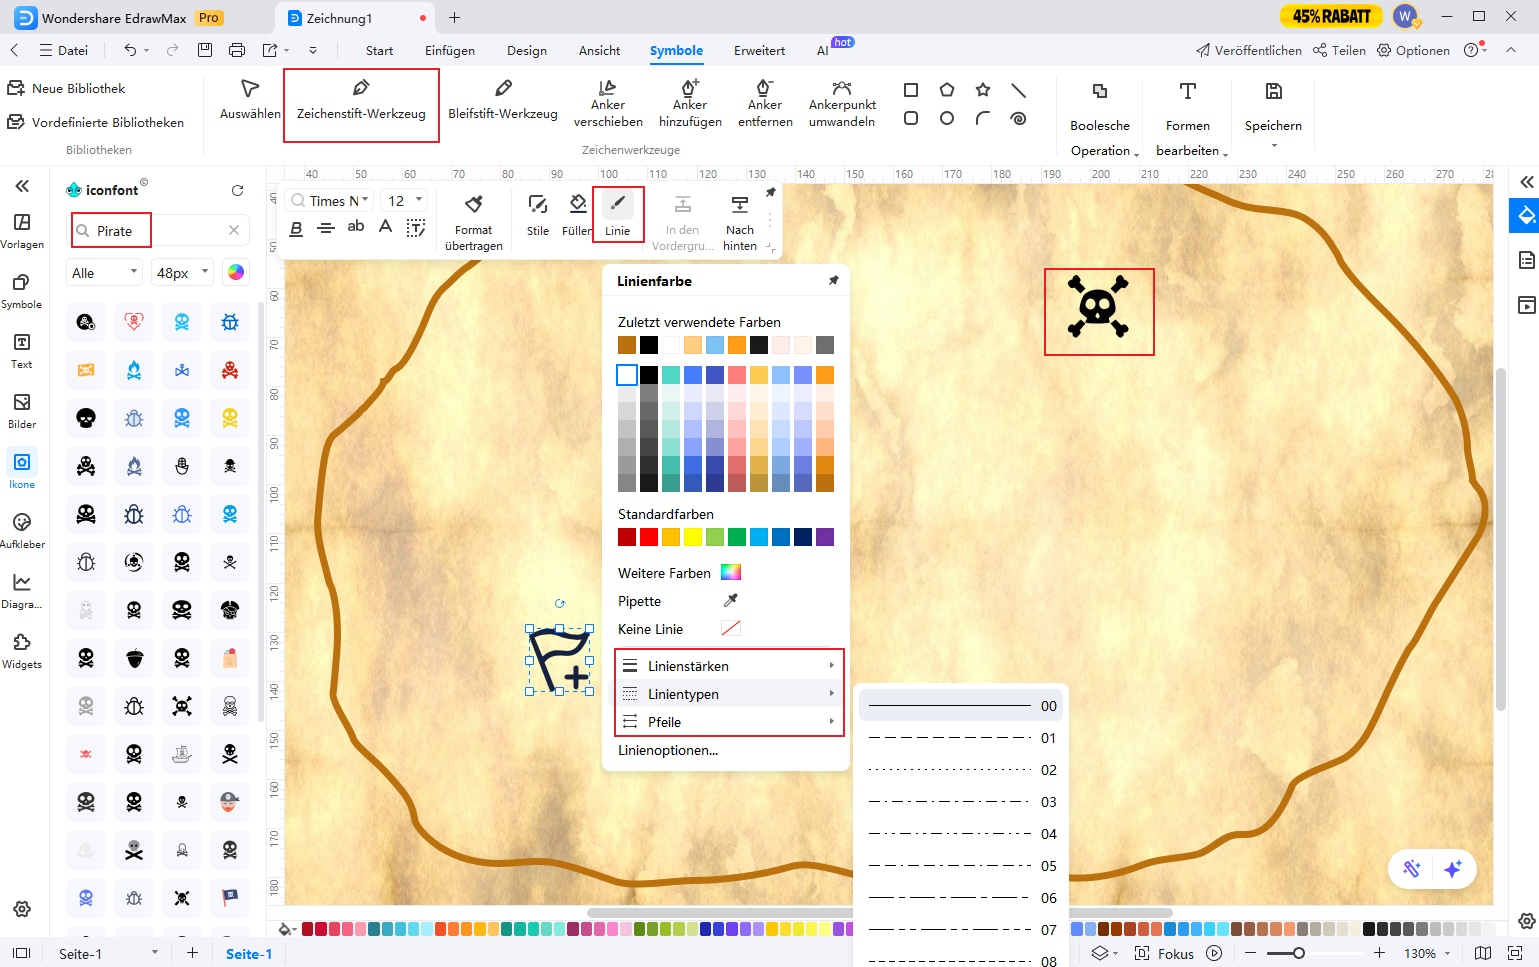Toggle strikethrough text formatting

click(326, 228)
